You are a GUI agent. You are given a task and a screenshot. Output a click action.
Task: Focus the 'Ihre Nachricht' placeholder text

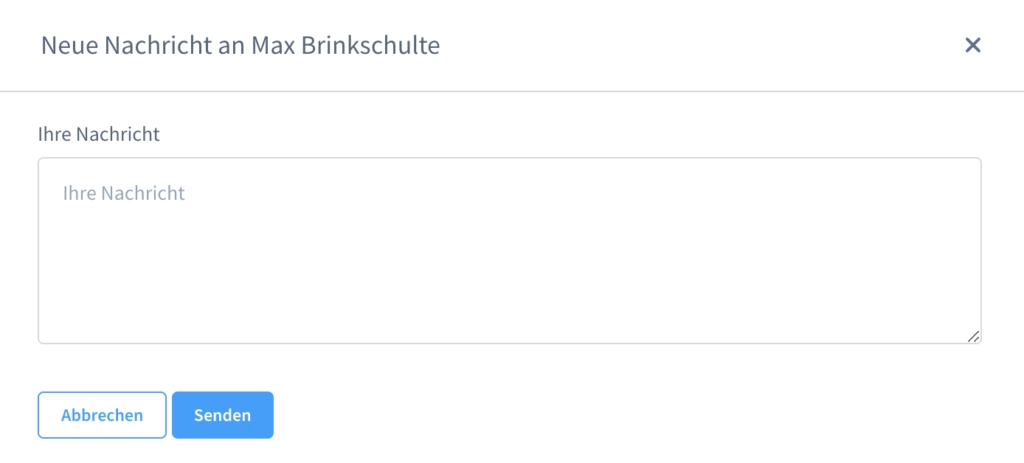(x=124, y=193)
